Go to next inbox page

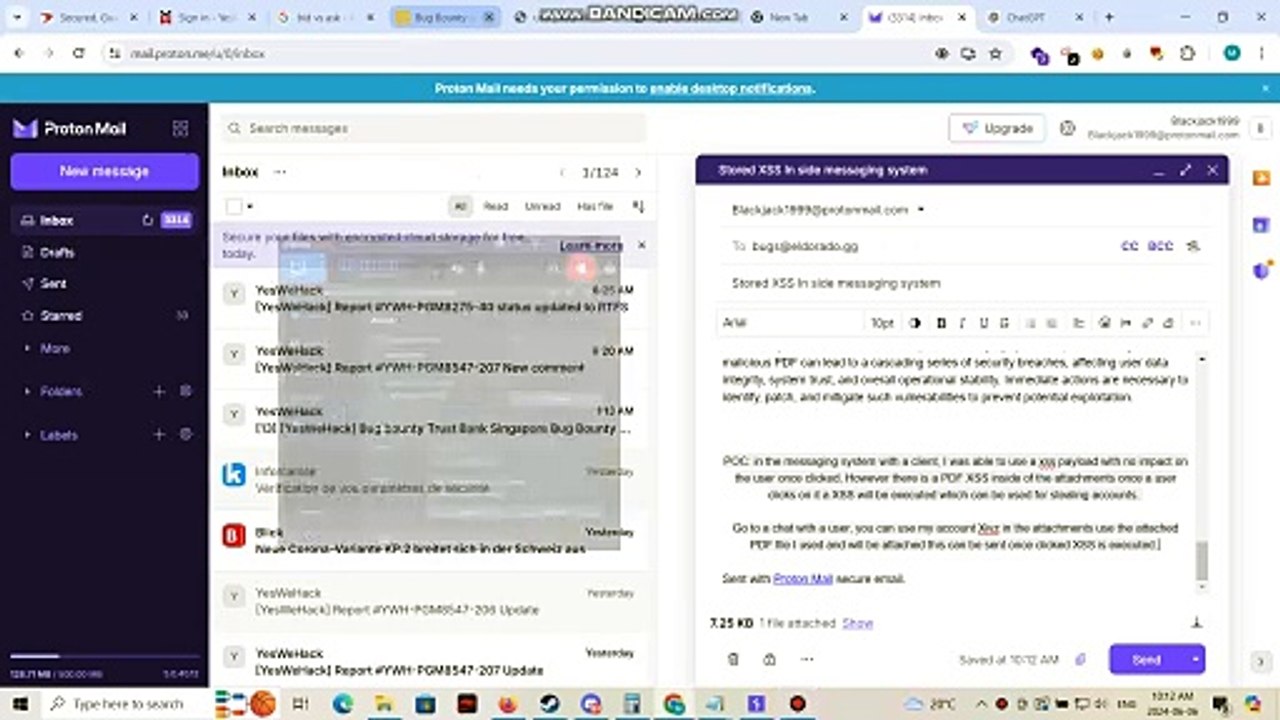[x=638, y=172]
